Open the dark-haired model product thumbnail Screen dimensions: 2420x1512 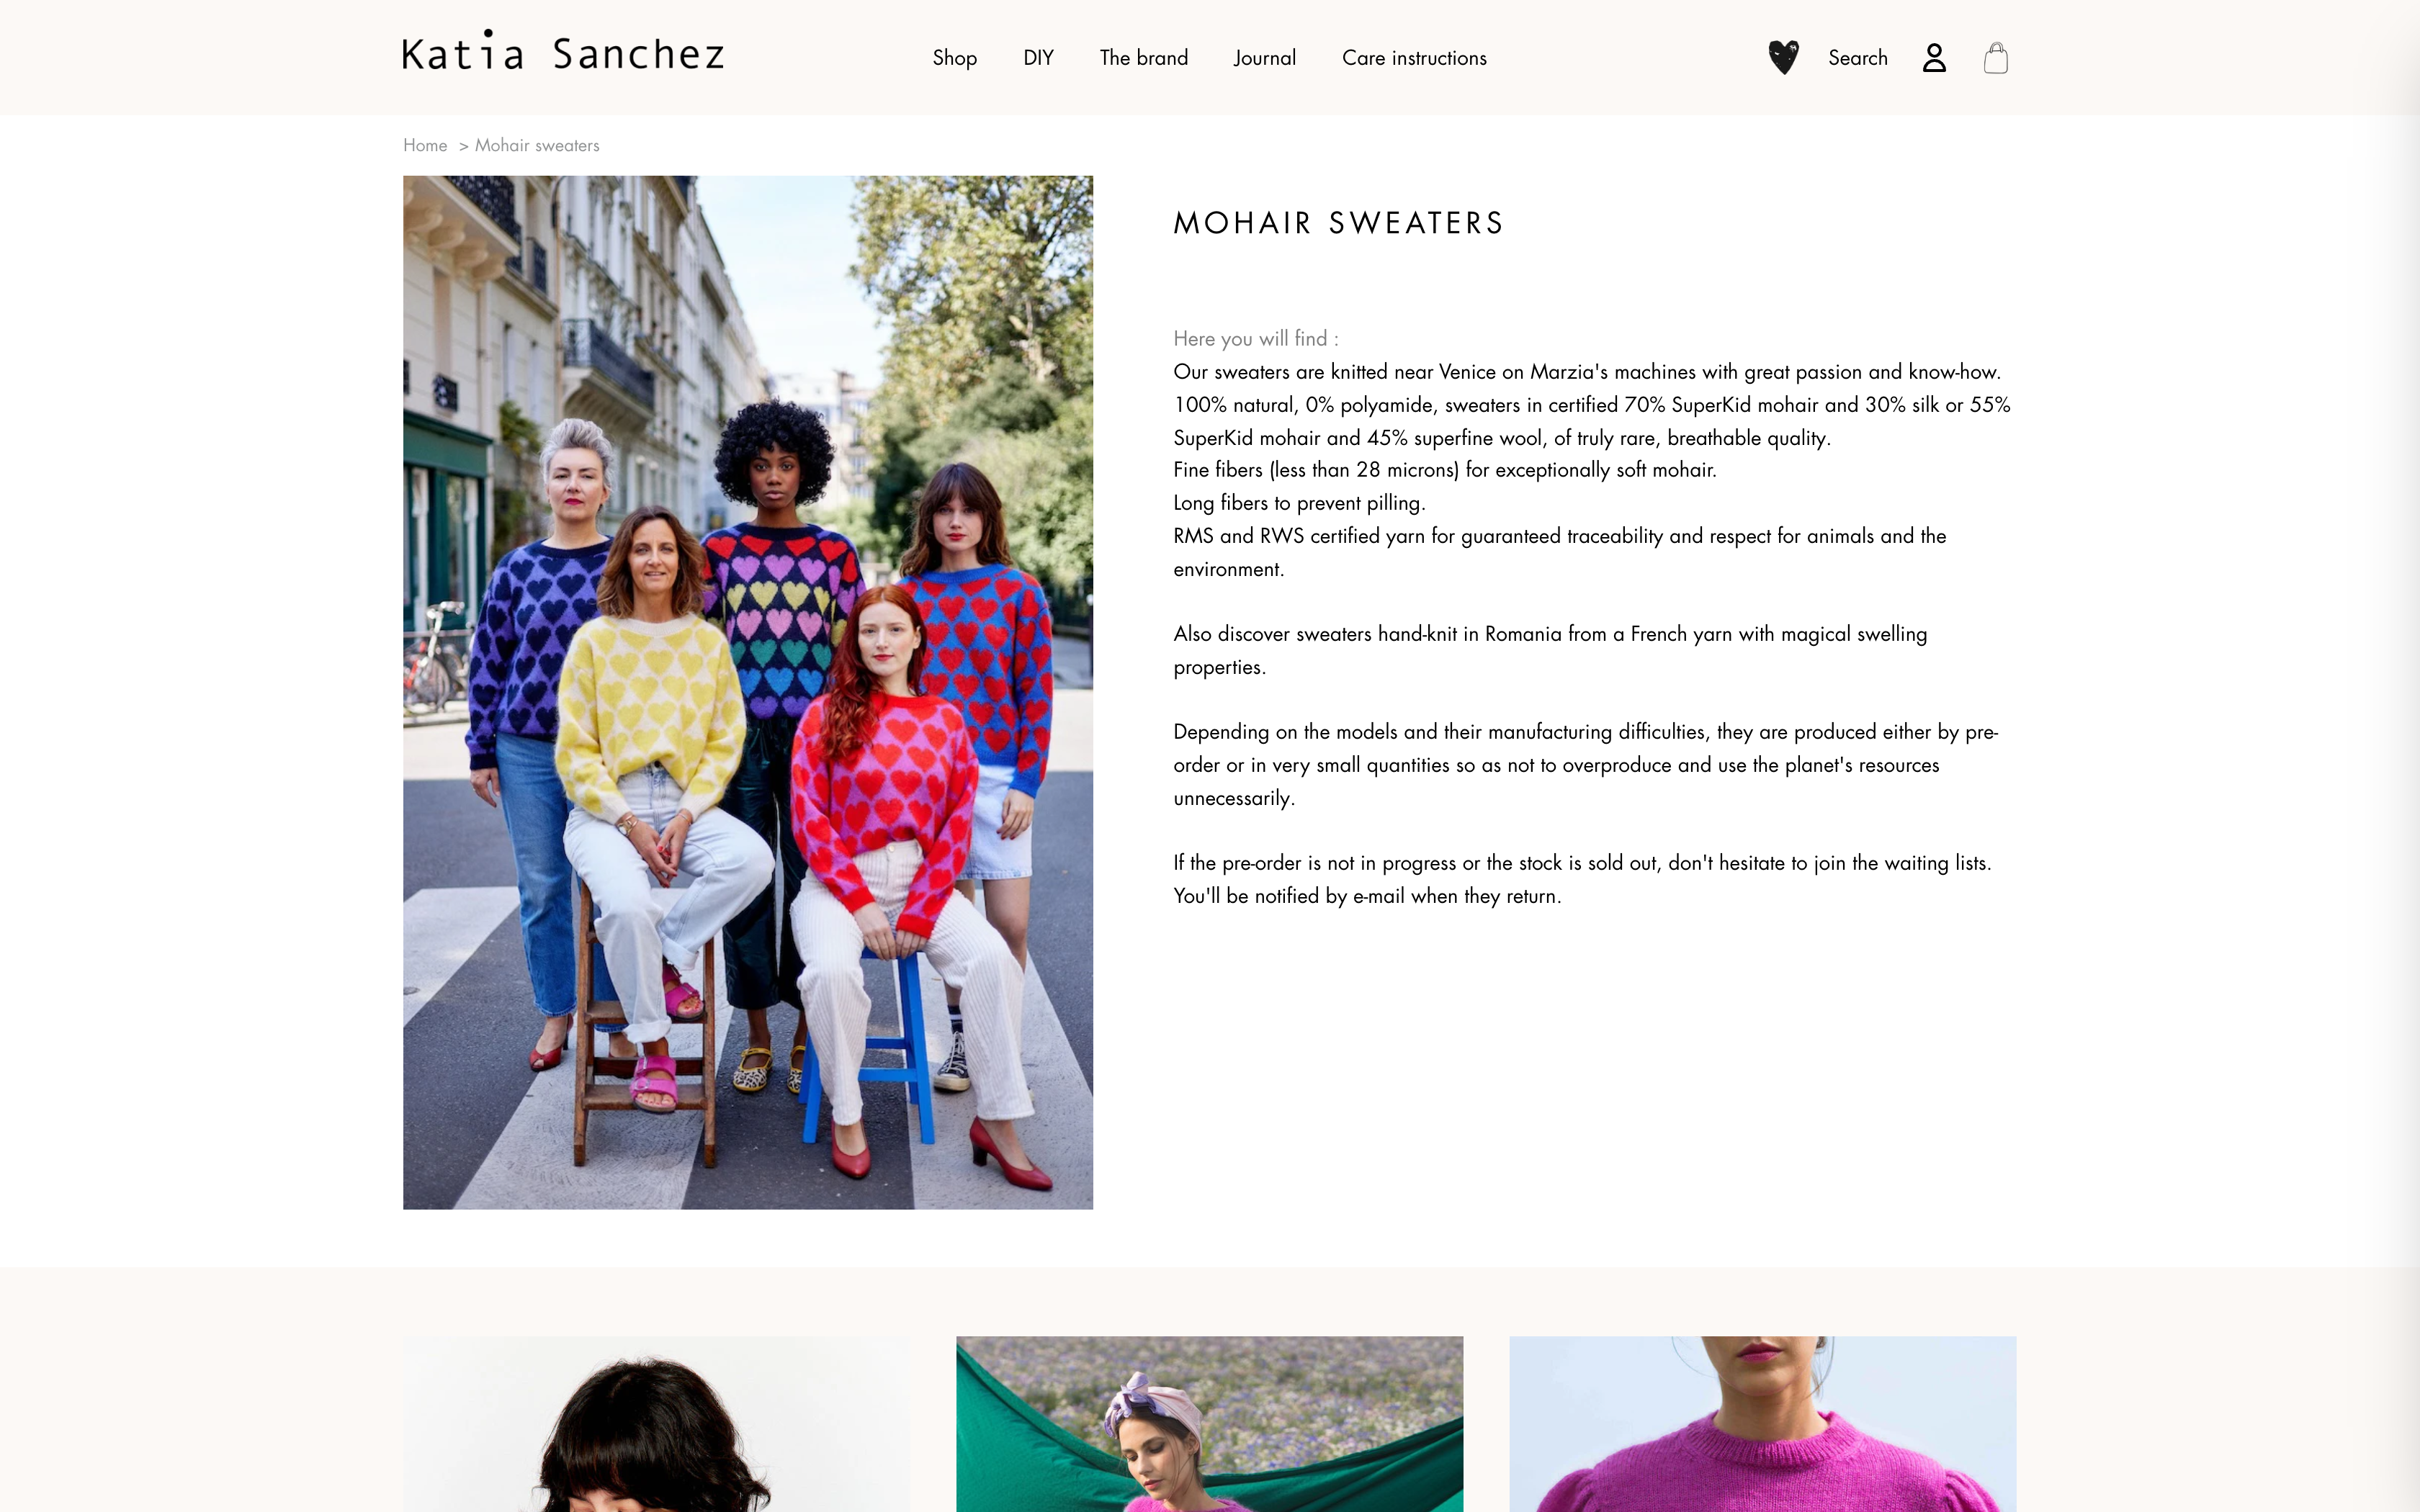coord(657,1424)
